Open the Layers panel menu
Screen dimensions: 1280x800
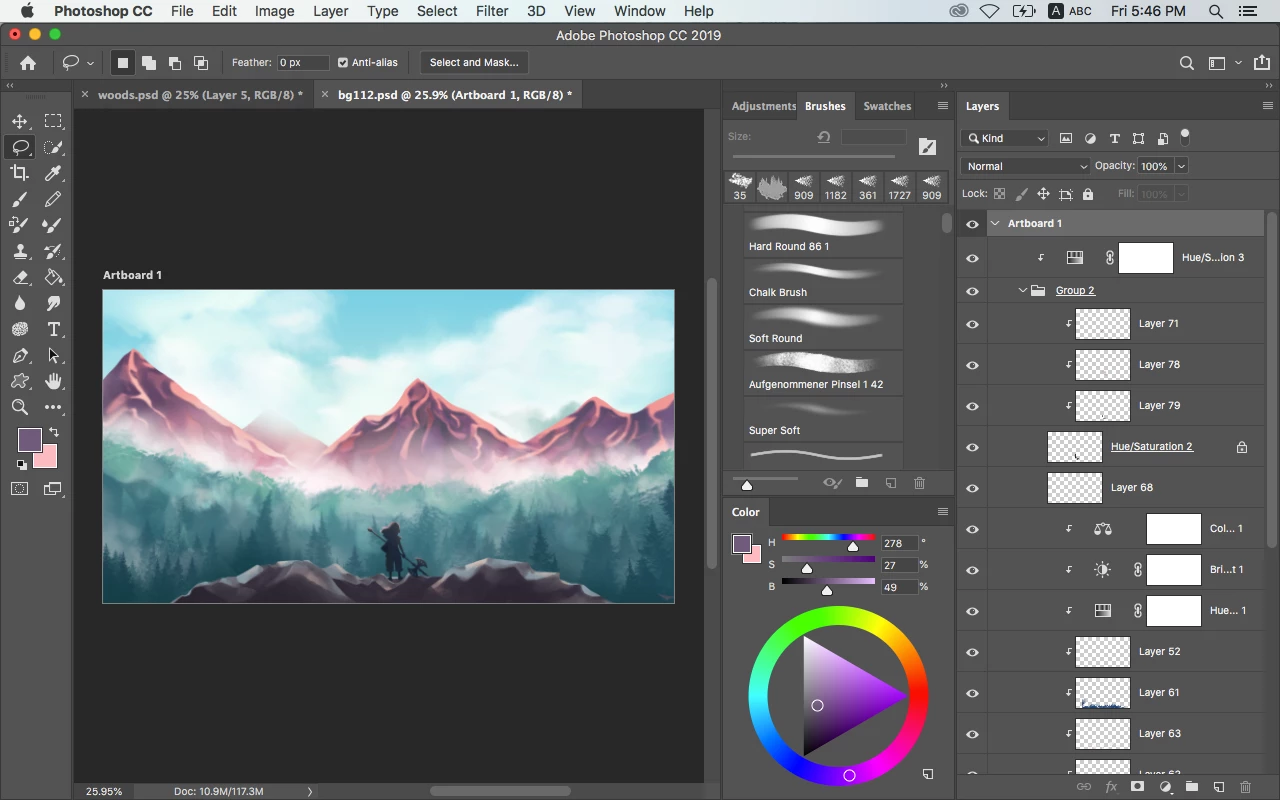click(x=1268, y=106)
